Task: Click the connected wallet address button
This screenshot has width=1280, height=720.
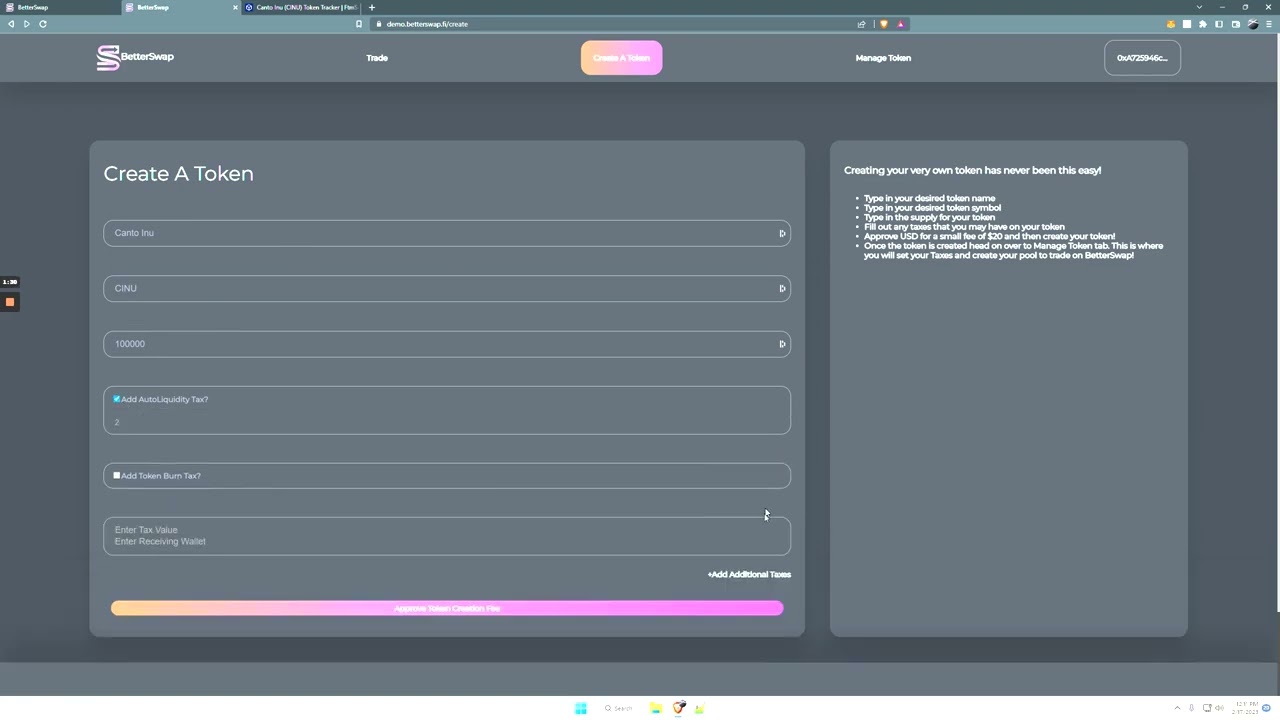Action: [1142, 58]
